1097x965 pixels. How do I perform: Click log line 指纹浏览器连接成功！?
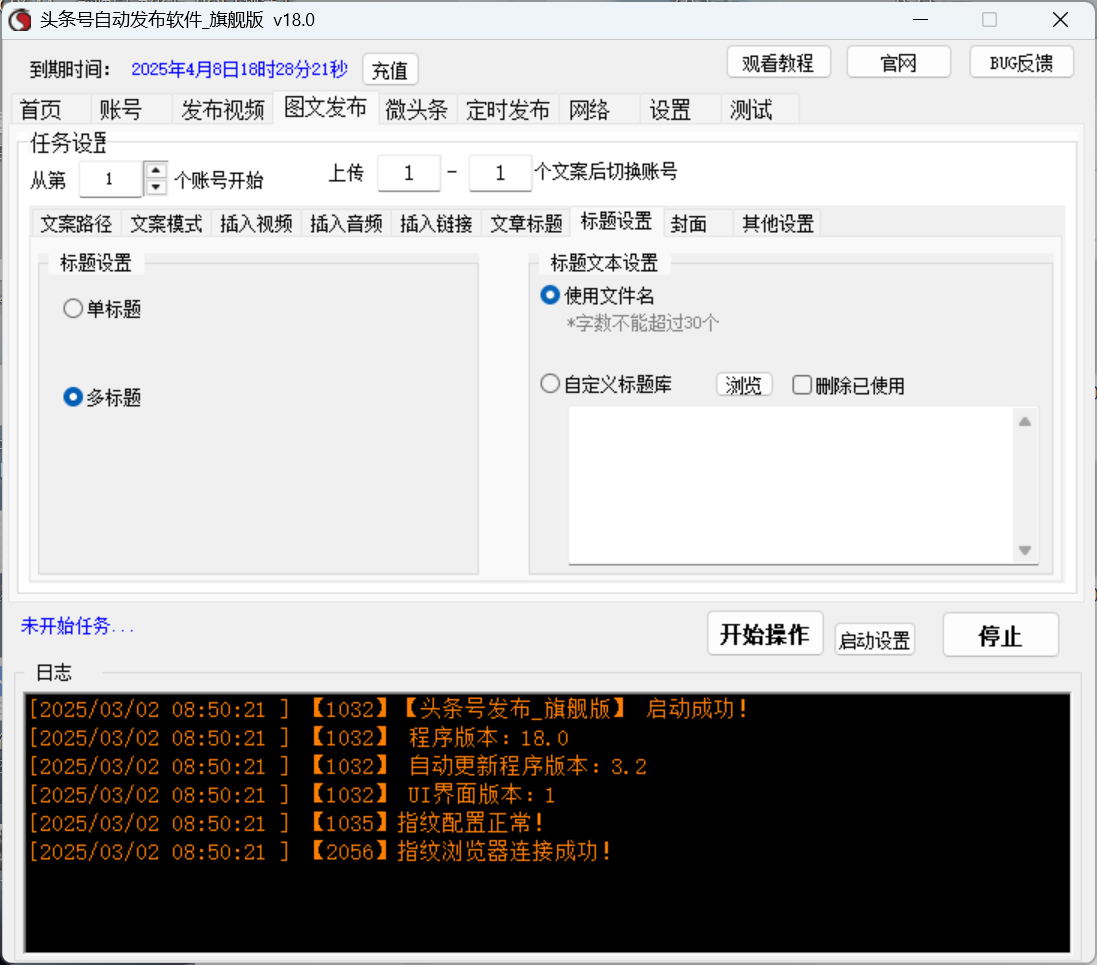click(x=320, y=852)
